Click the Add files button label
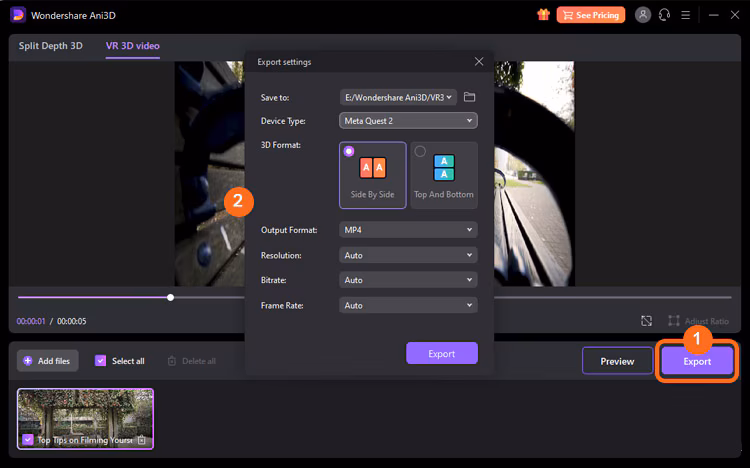Screen dimensions: 750x468 pyautogui.click(x=54, y=361)
